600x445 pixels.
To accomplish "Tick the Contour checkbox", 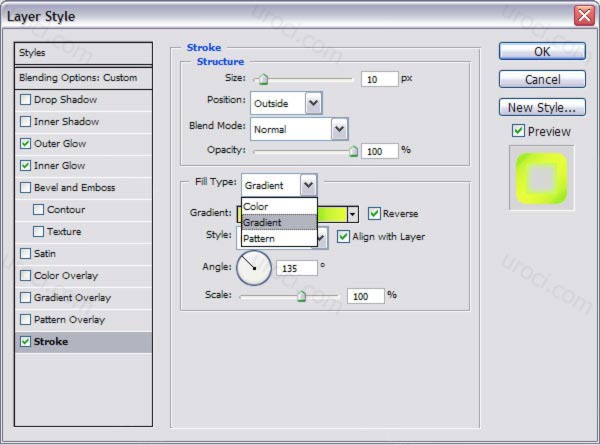I will (38, 210).
